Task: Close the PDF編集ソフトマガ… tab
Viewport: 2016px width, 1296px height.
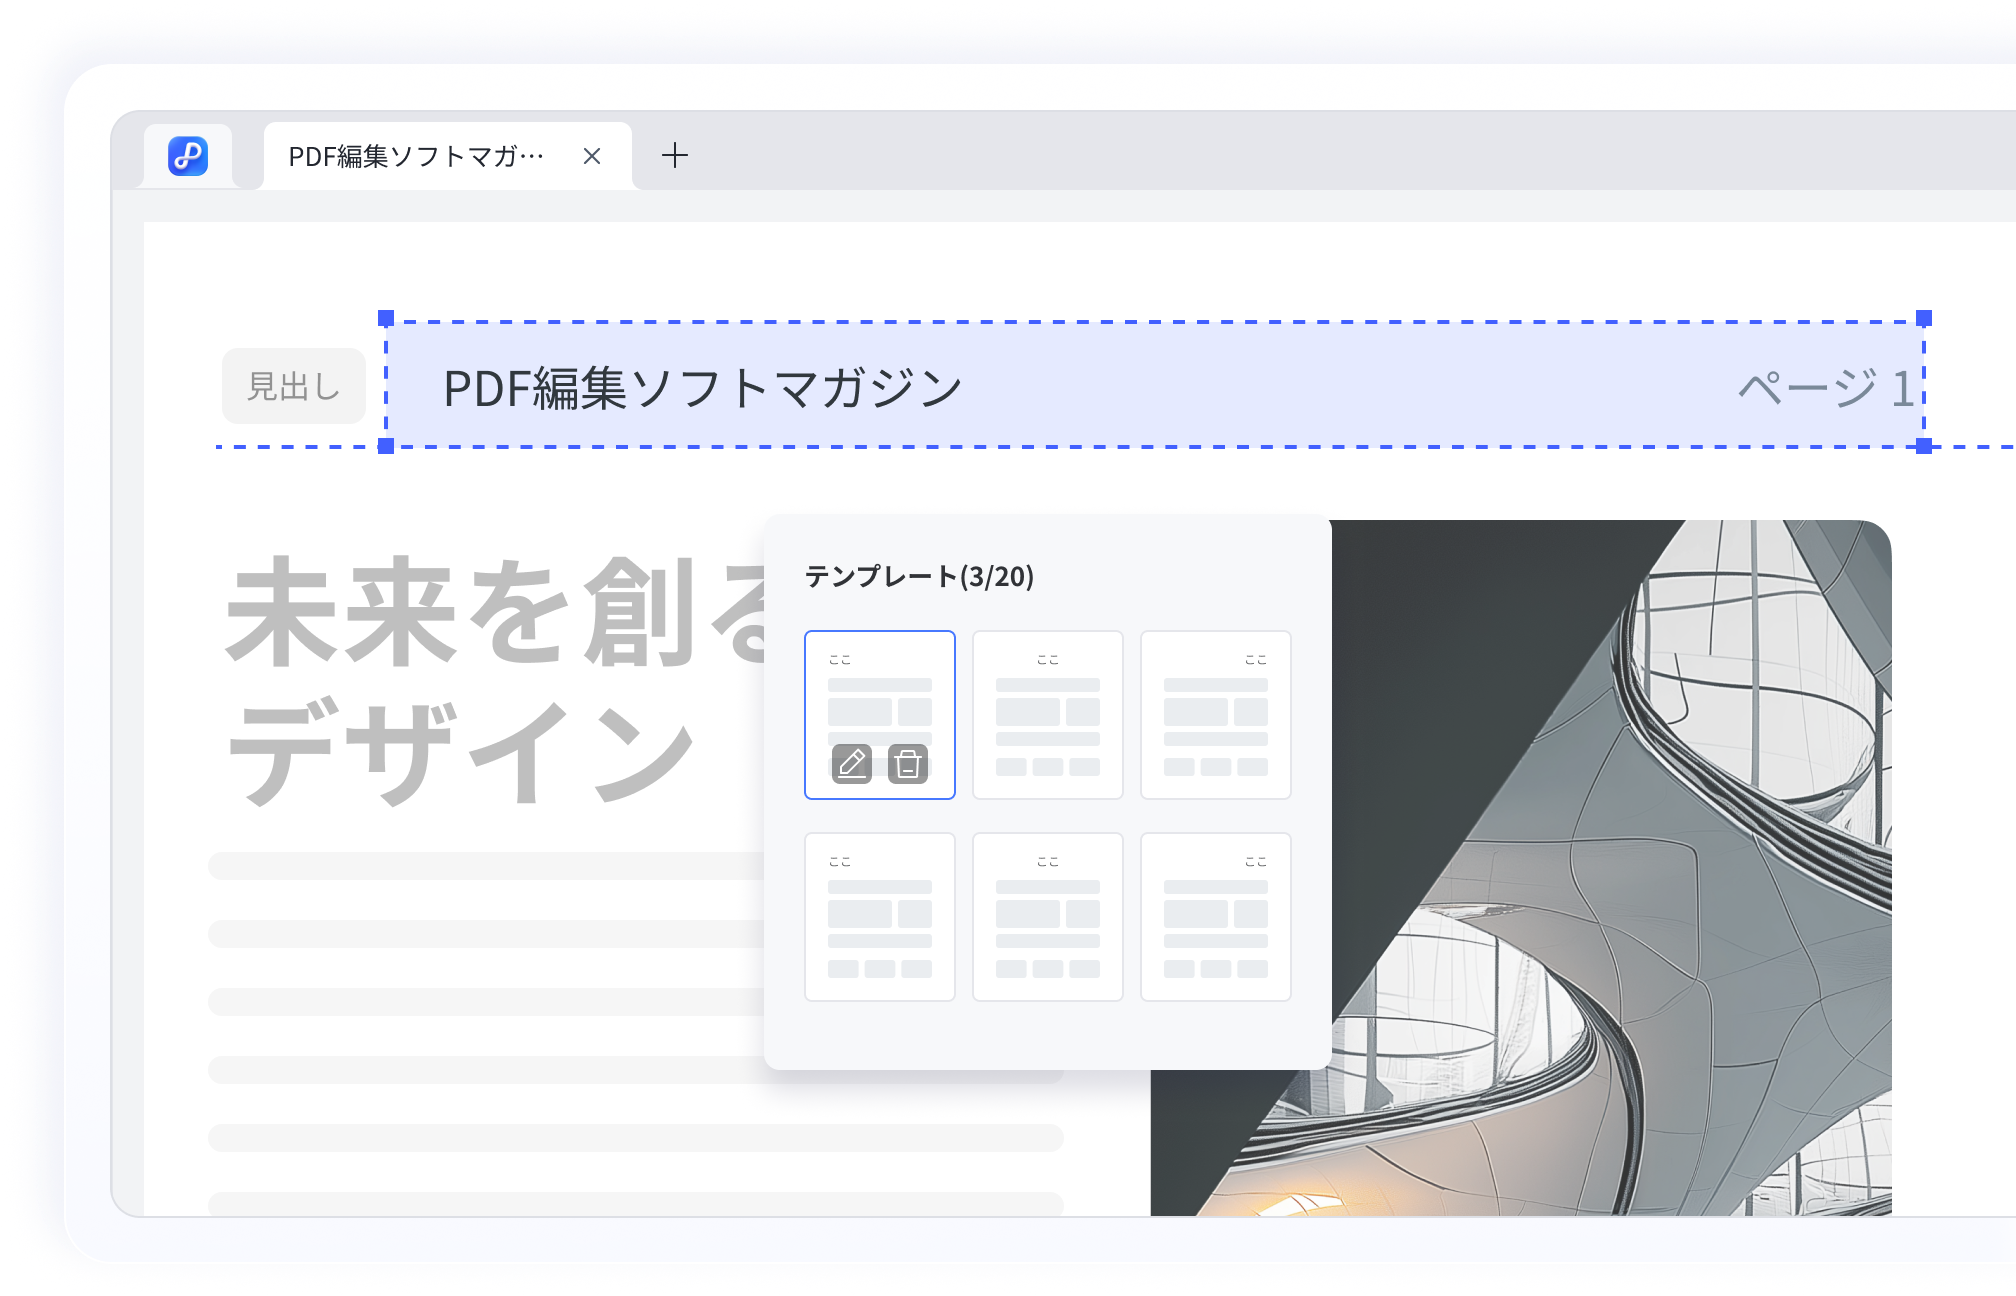Action: [592, 156]
